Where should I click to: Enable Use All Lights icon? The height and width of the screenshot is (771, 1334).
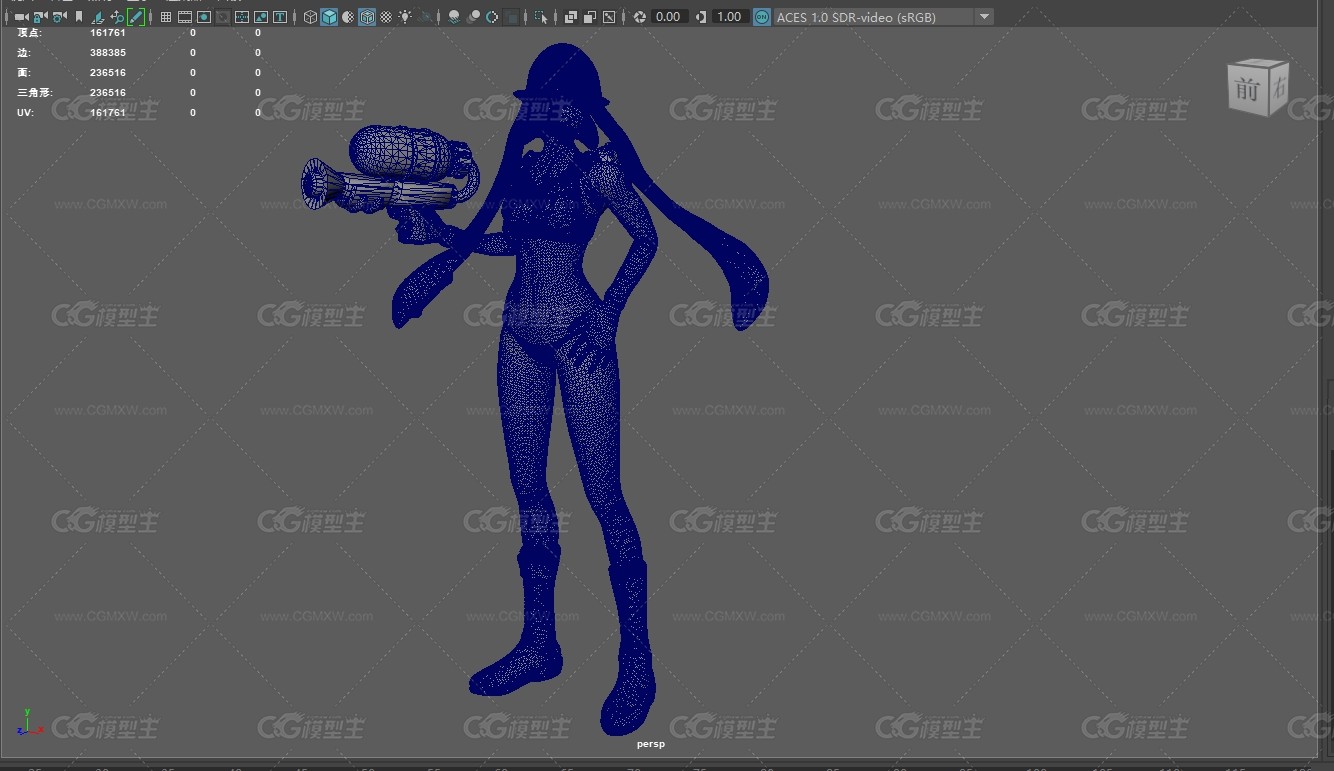[x=405, y=17]
